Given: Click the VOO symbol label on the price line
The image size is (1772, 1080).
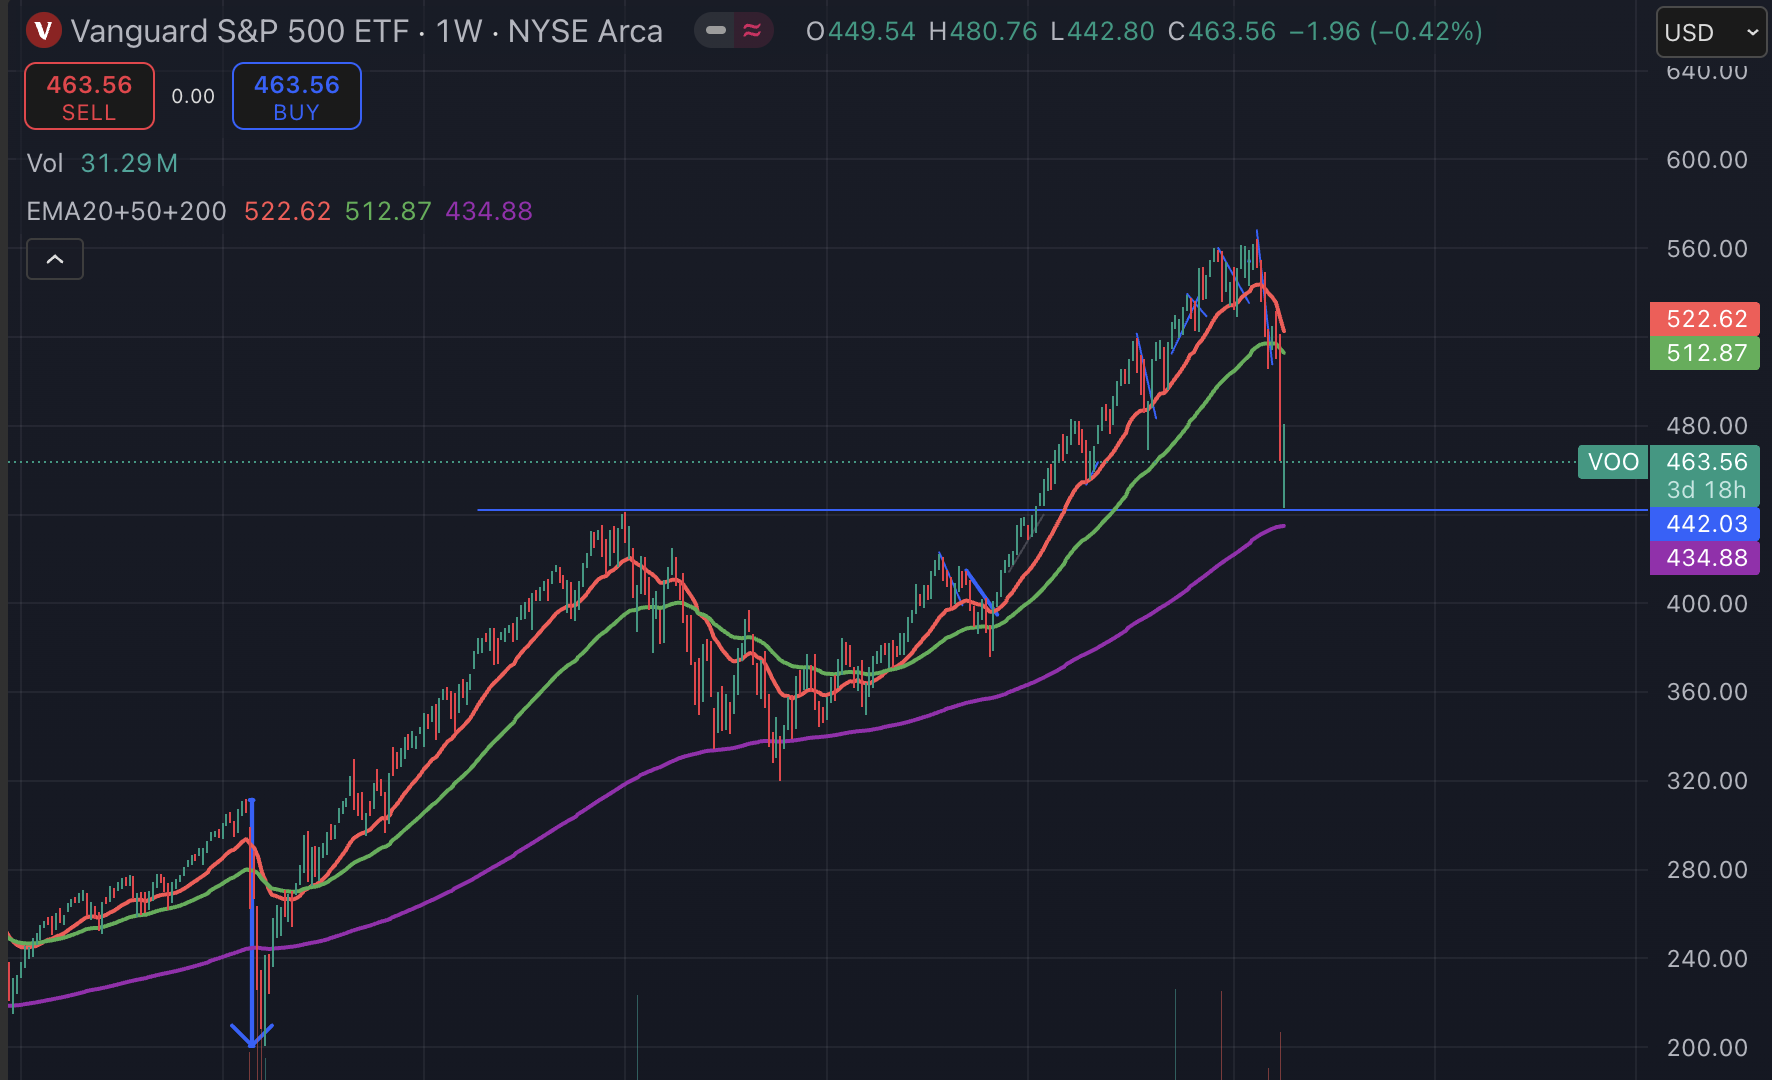Looking at the screenshot, I should (1613, 462).
